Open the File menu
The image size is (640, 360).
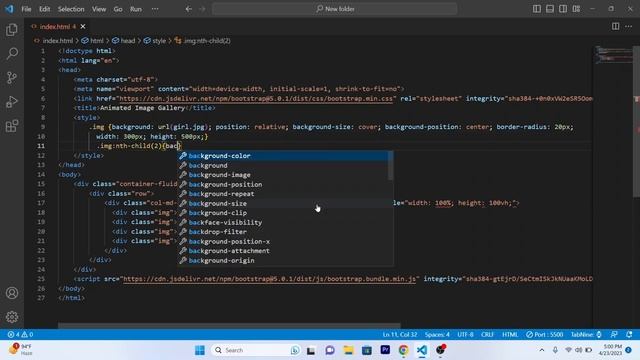26,9
